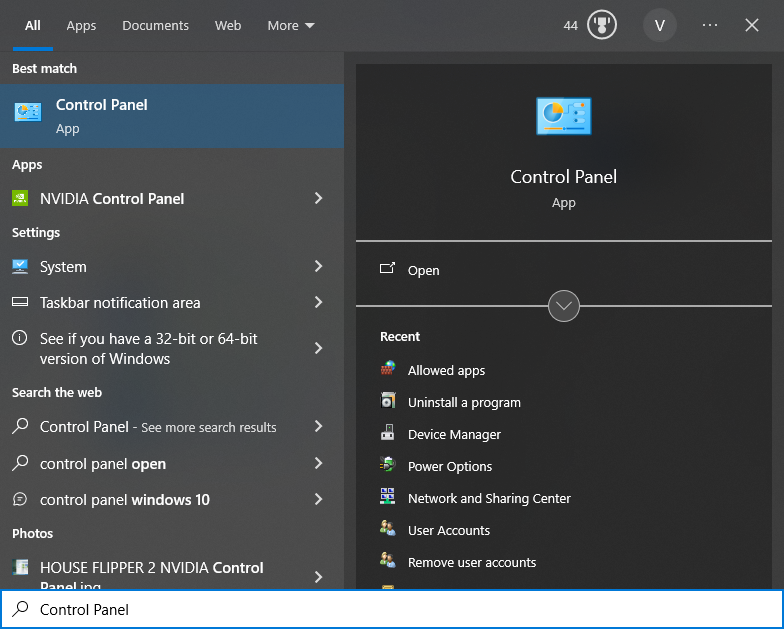Click the search box containing Control Panel
Viewport: 784px width, 629px height.
(x=392, y=609)
